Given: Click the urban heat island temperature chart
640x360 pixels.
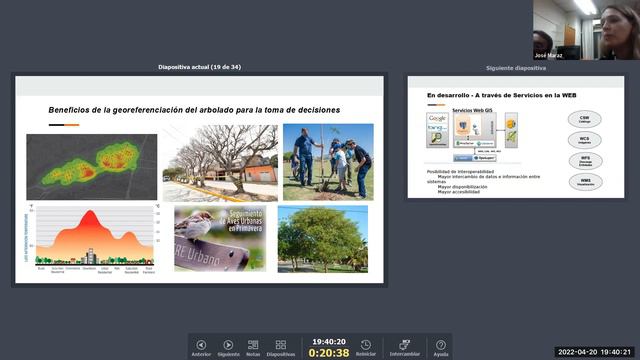Looking at the screenshot, I should (91, 239).
